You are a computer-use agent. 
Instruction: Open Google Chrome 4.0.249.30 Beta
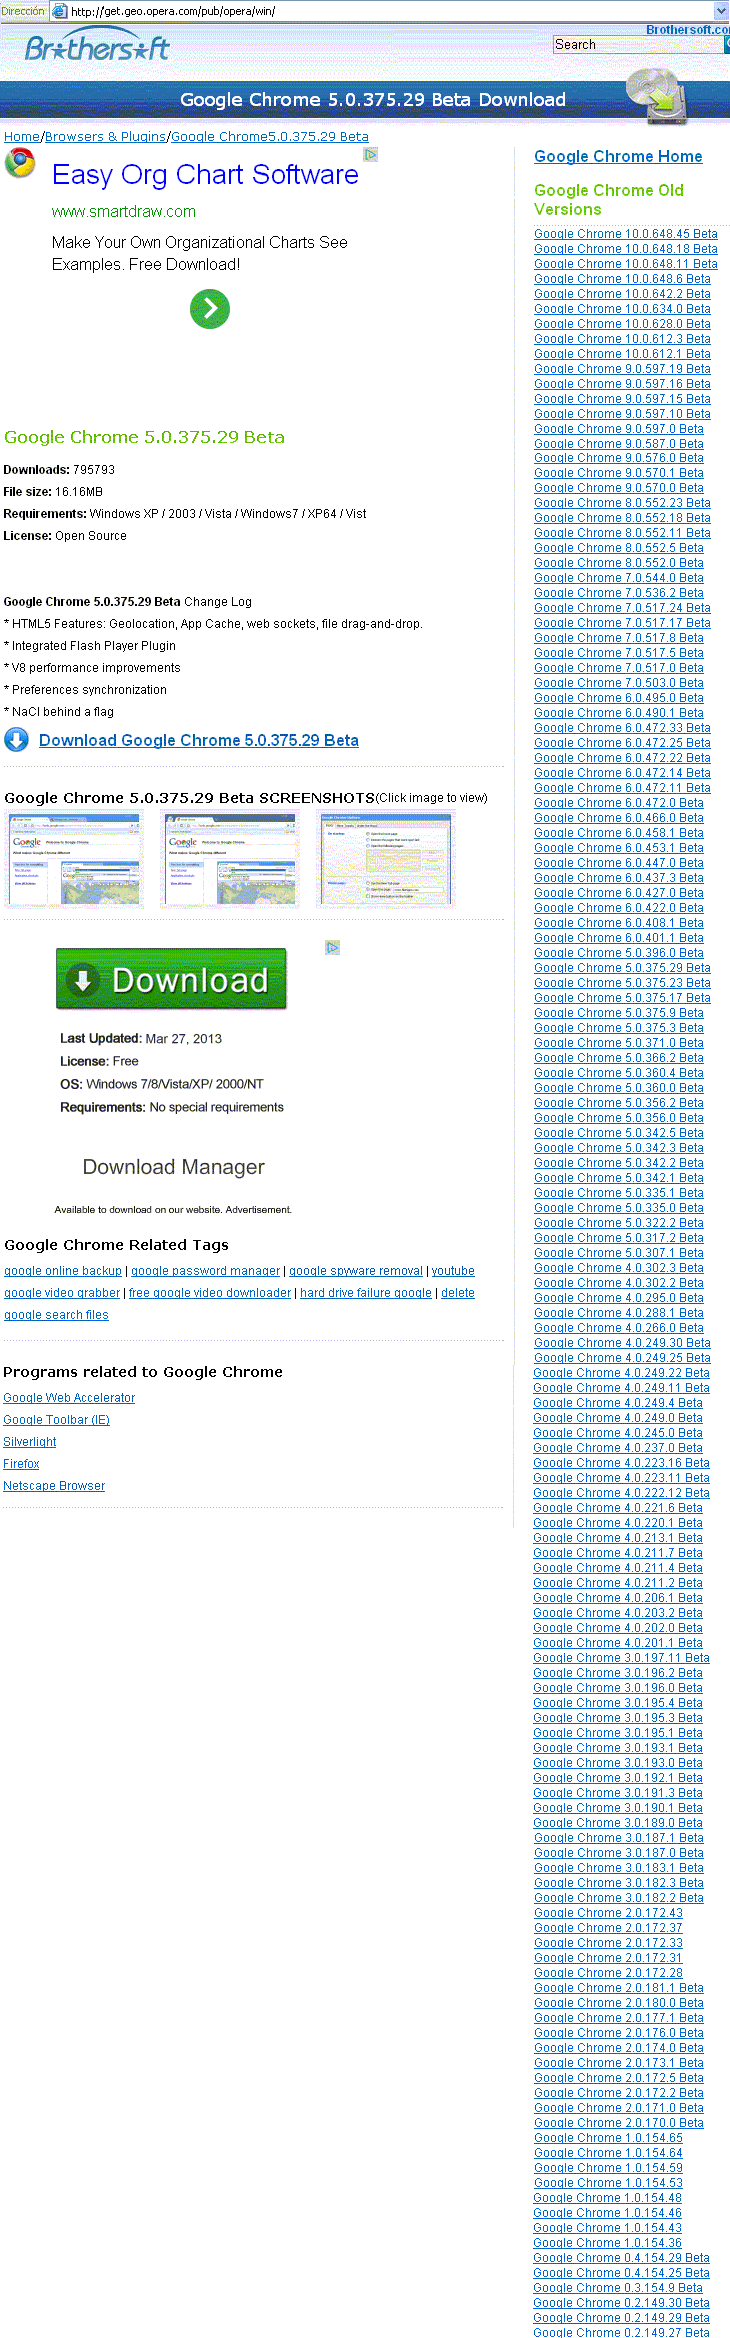click(x=622, y=1343)
